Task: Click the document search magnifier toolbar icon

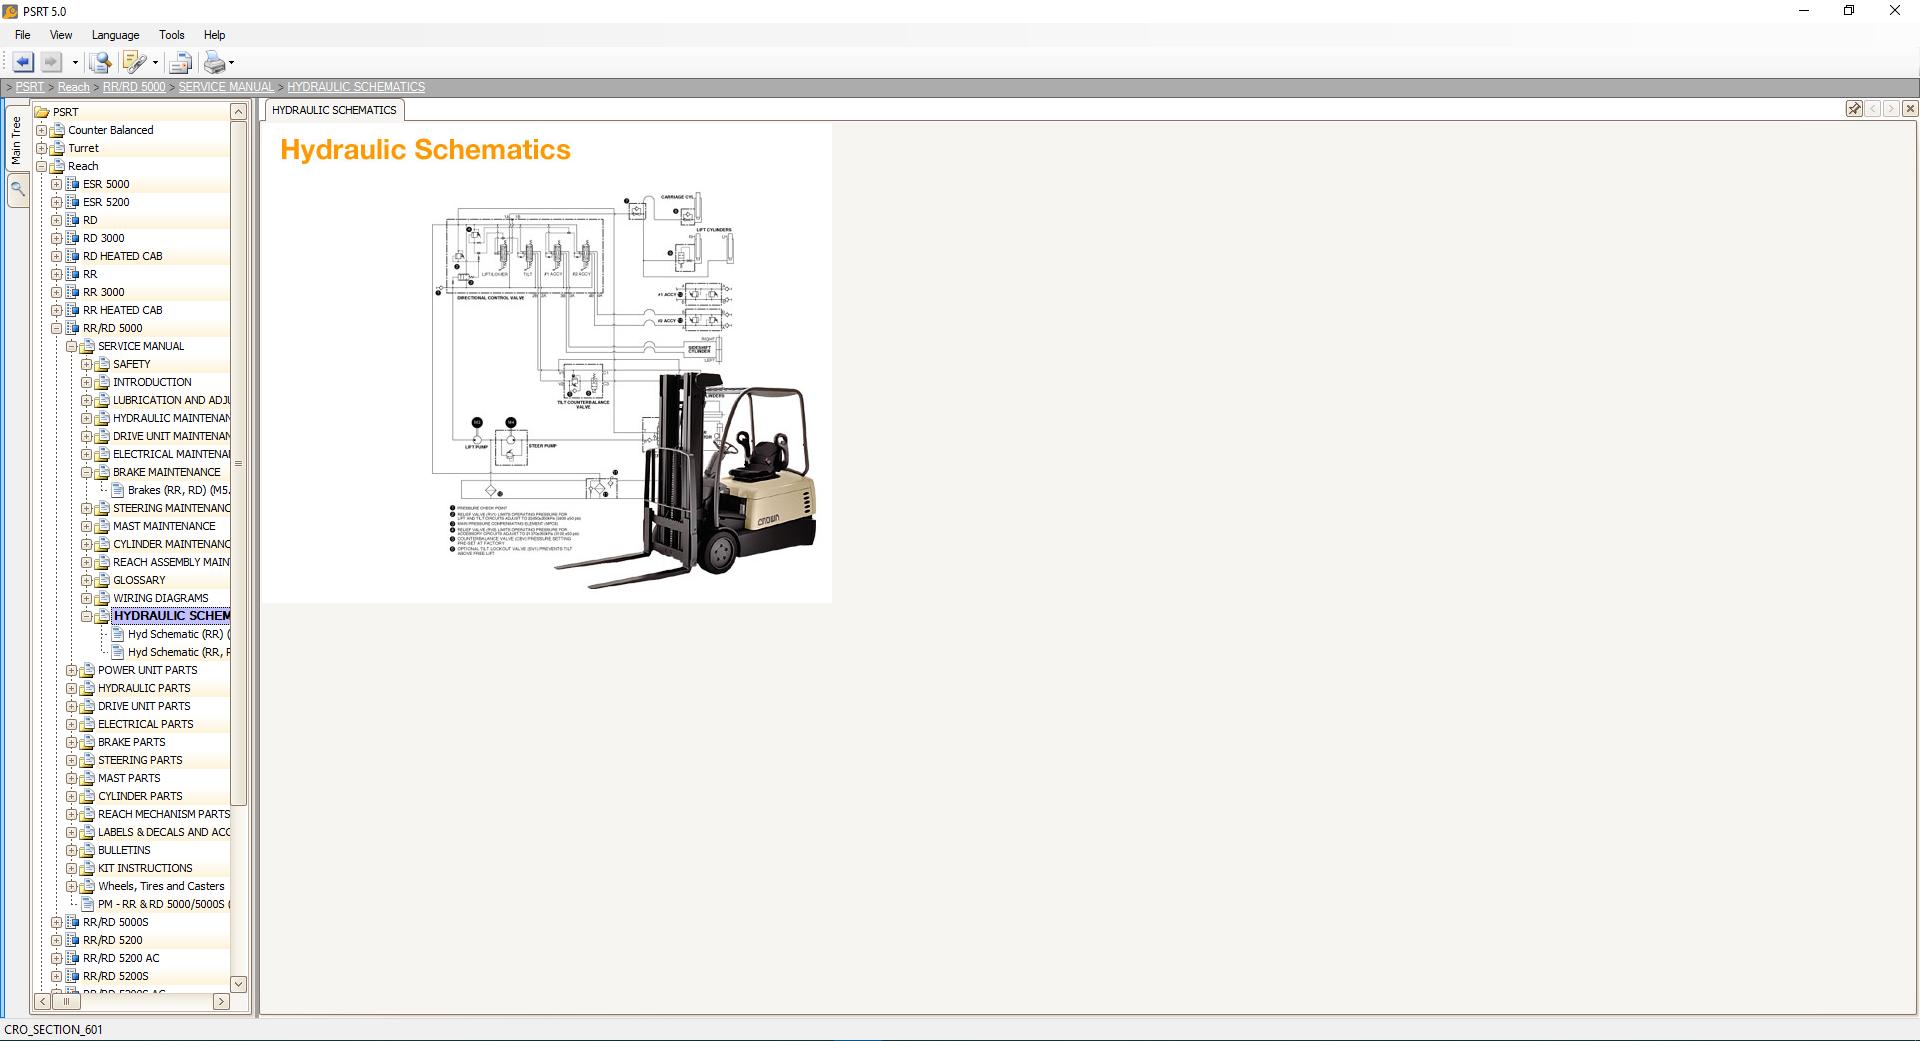Action: (100, 62)
